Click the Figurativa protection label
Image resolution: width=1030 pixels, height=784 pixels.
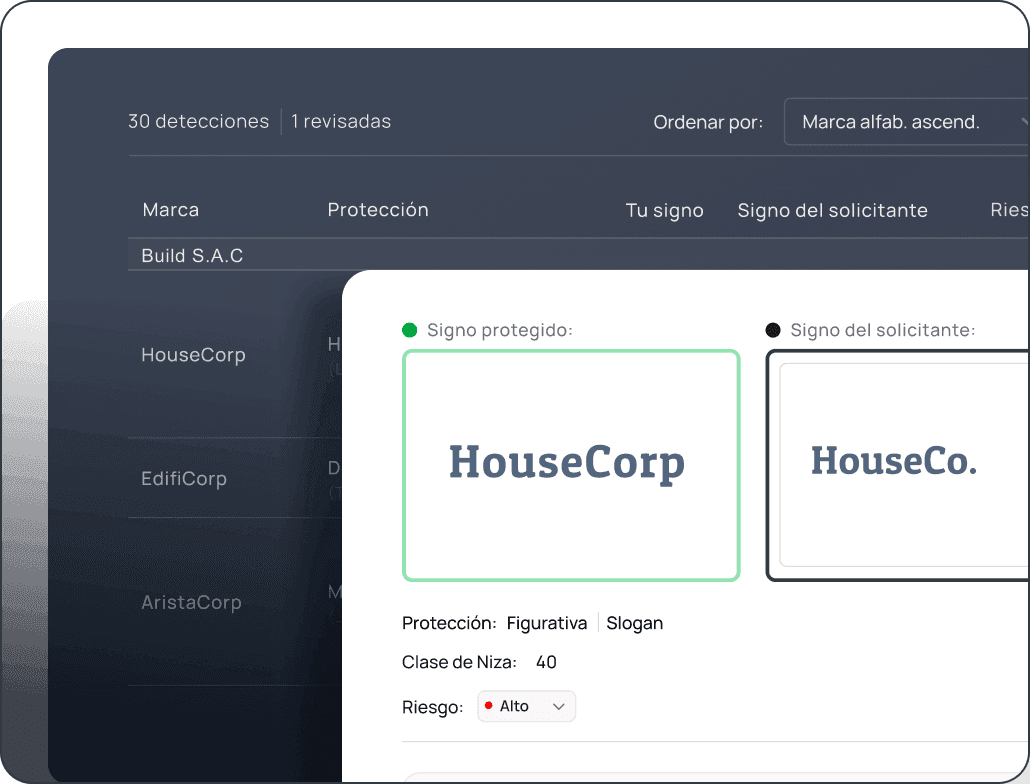tap(547, 622)
